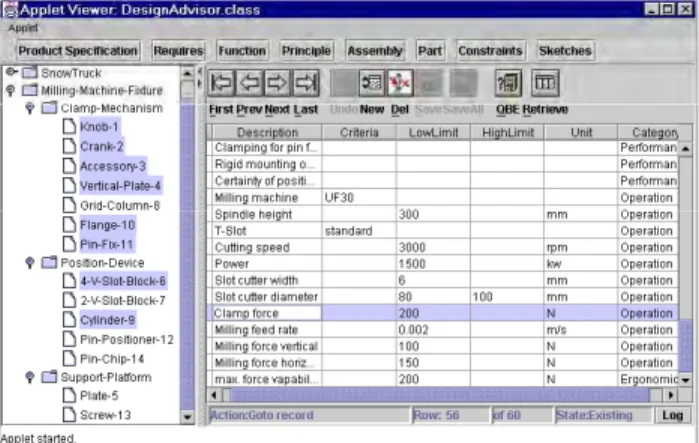Click the Row: 56 status field
Image resolution: width=699 pixels, height=443 pixels.
pos(451,415)
